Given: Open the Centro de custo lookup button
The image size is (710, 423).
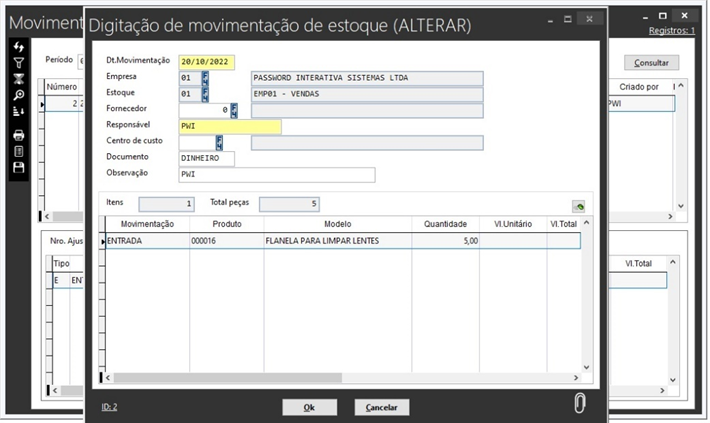Looking at the screenshot, I should click(x=218, y=142).
